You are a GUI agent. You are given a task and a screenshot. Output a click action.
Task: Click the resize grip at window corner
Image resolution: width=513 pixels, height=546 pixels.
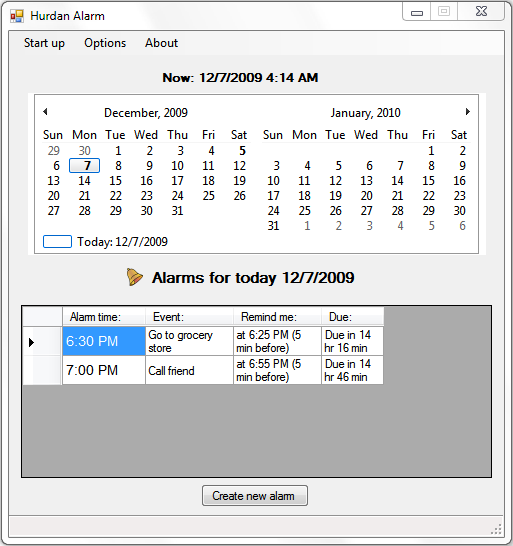tap(496, 529)
